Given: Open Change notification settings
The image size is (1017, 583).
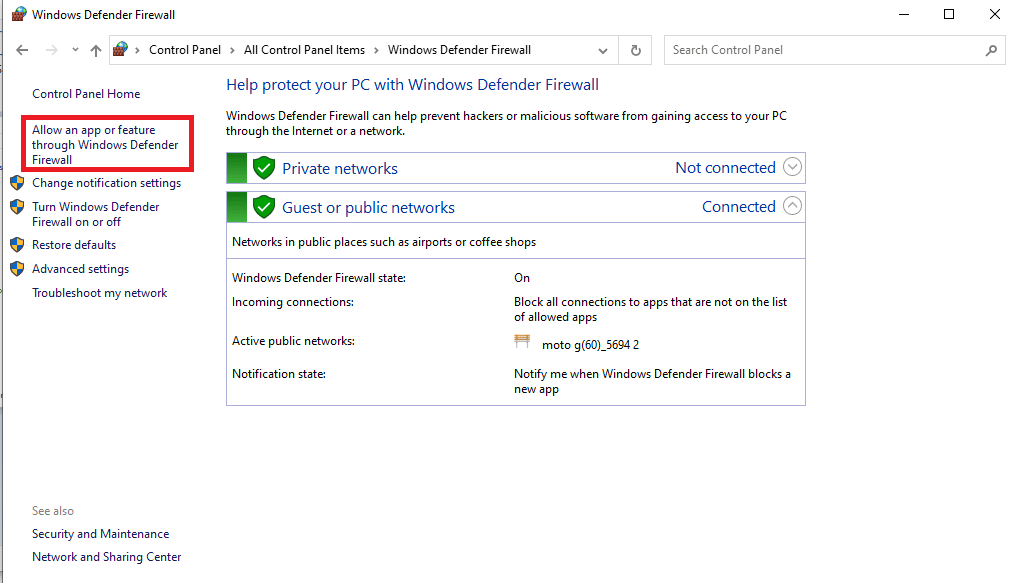Looking at the screenshot, I should click(106, 183).
